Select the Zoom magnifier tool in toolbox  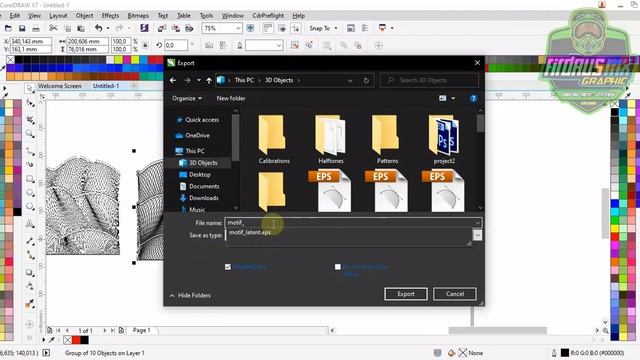[30, 133]
